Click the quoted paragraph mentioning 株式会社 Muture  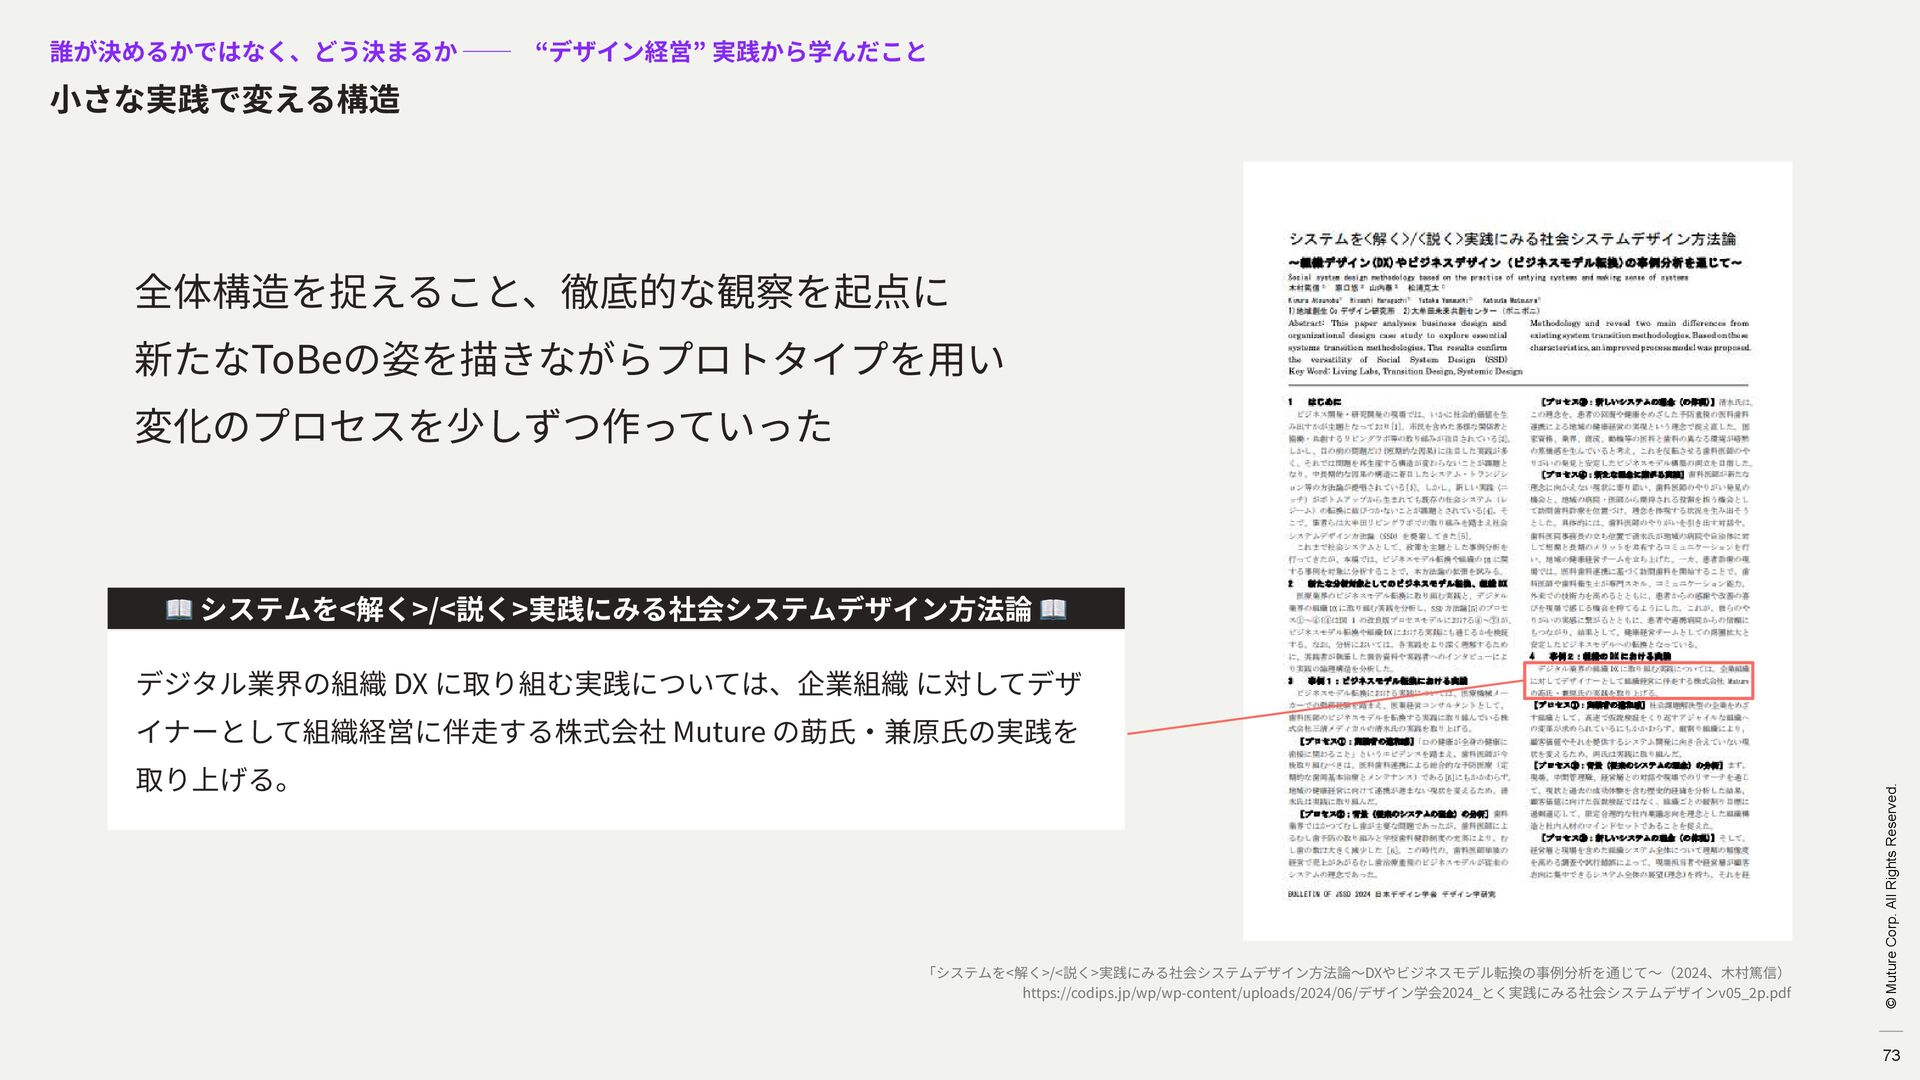[x=608, y=731]
